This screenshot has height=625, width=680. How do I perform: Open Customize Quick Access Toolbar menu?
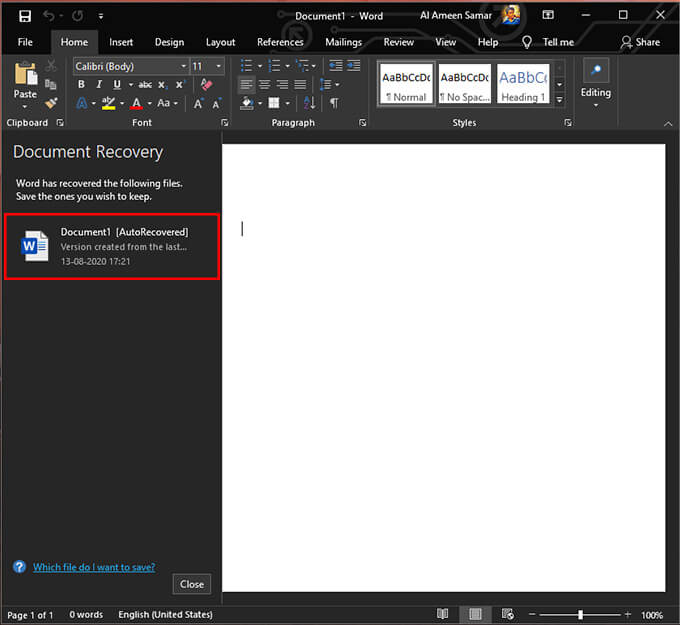click(101, 16)
